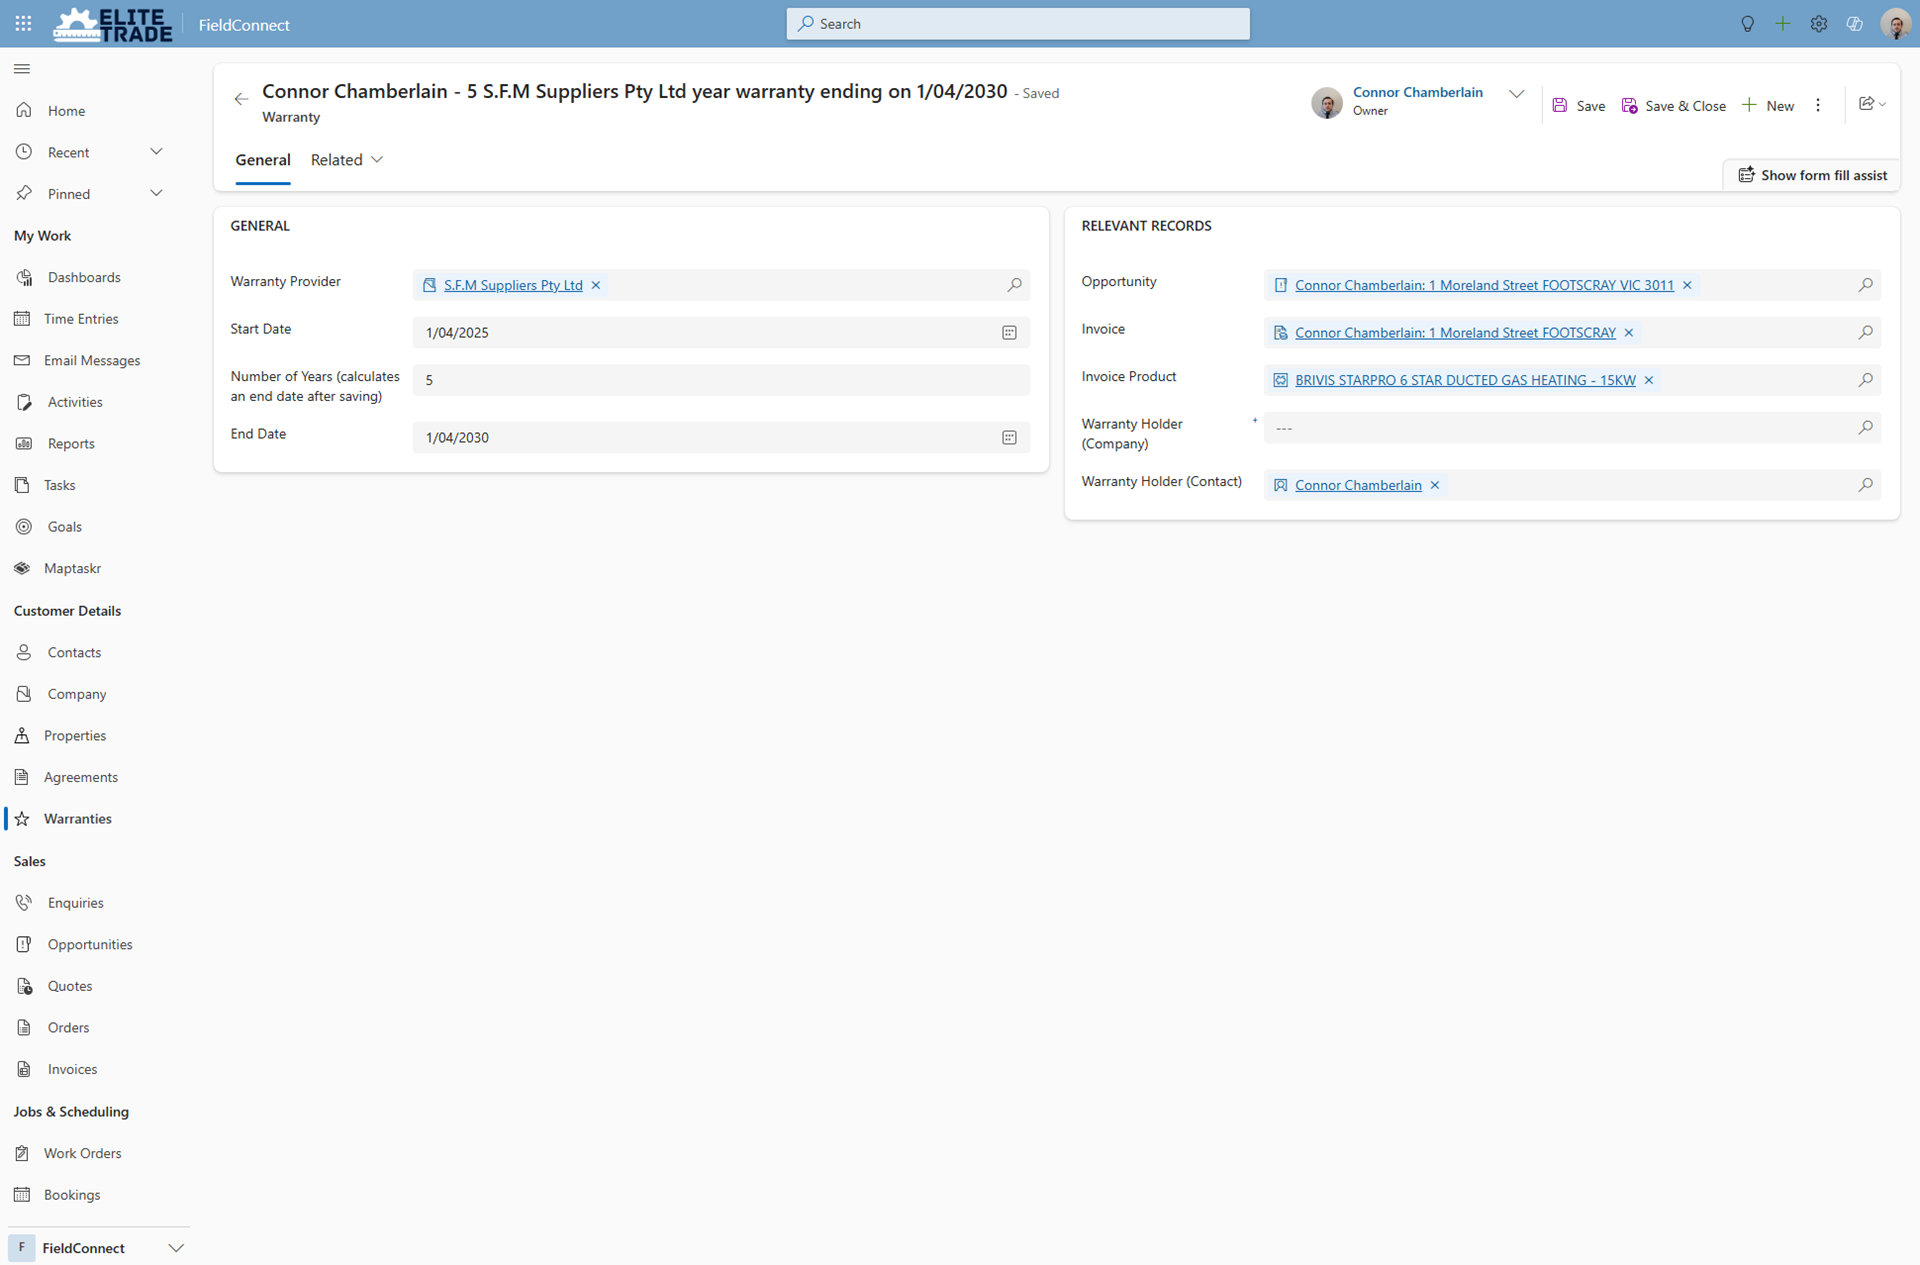Open FieldConnect area switcher at bottom
Image resolution: width=1920 pixels, height=1265 pixels.
(x=98, y=1248)
